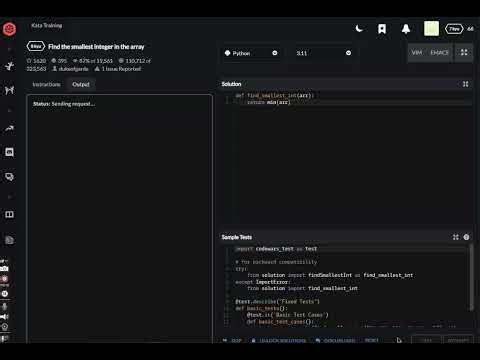Image resolution: width=480 pixels, height=360 pixels.
Task: Toggle dark mode moon icon
Action: click(x=359, y=29)
